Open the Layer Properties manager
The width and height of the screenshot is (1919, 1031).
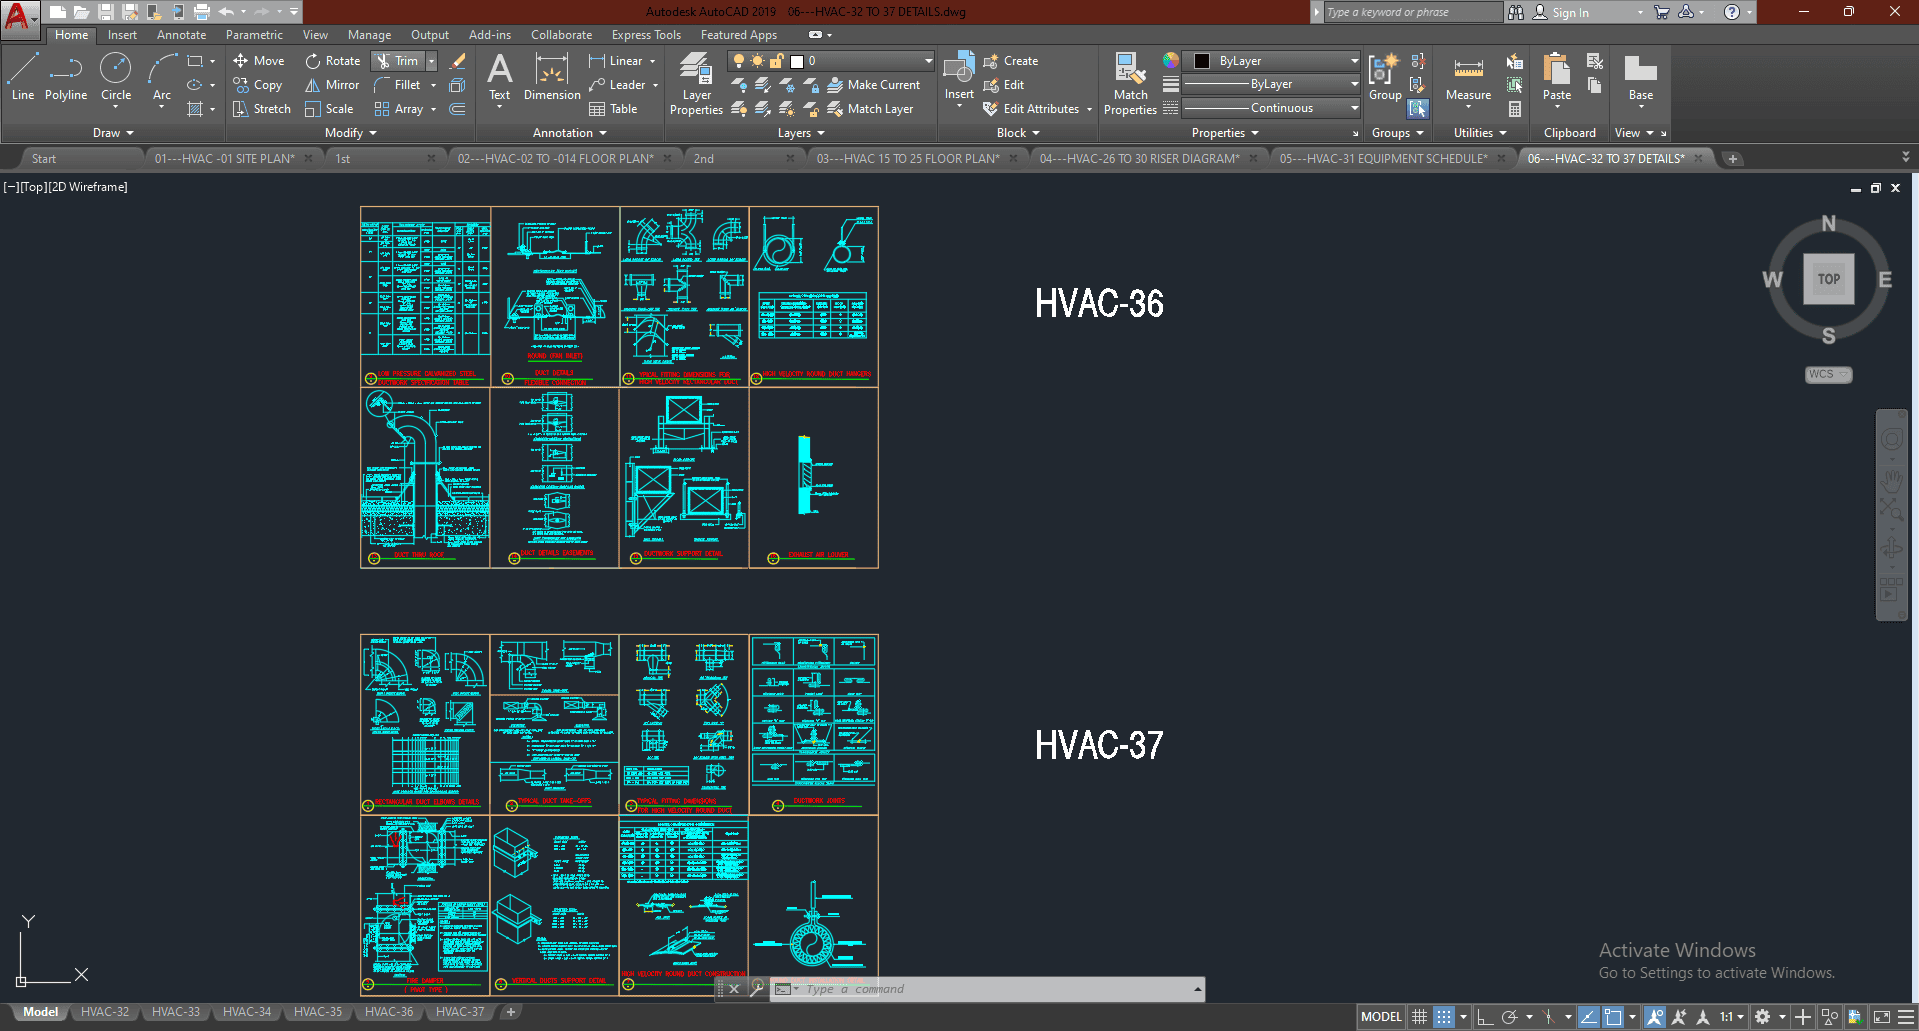pyautogui.click(x=696, y=84)
